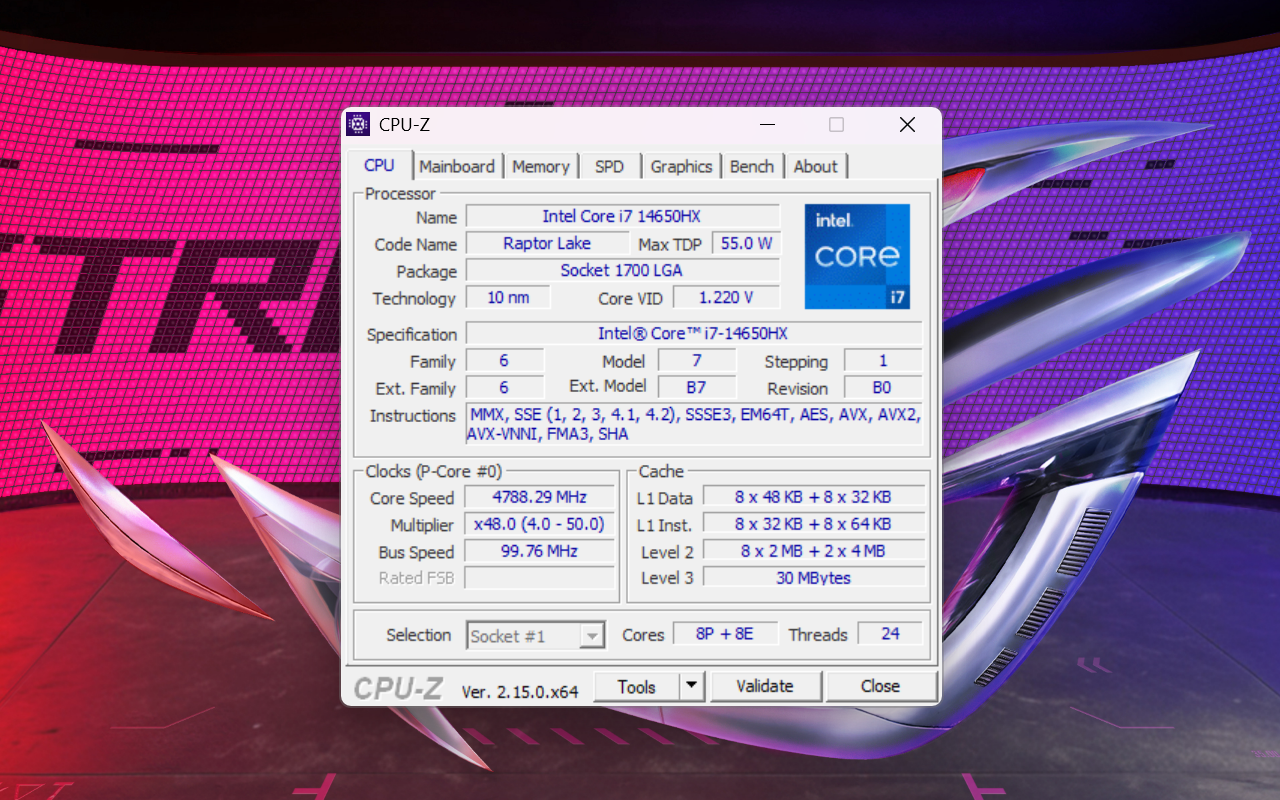Click the Level 2 cache value
The image size is (1280, 800).
pos(814,551)
